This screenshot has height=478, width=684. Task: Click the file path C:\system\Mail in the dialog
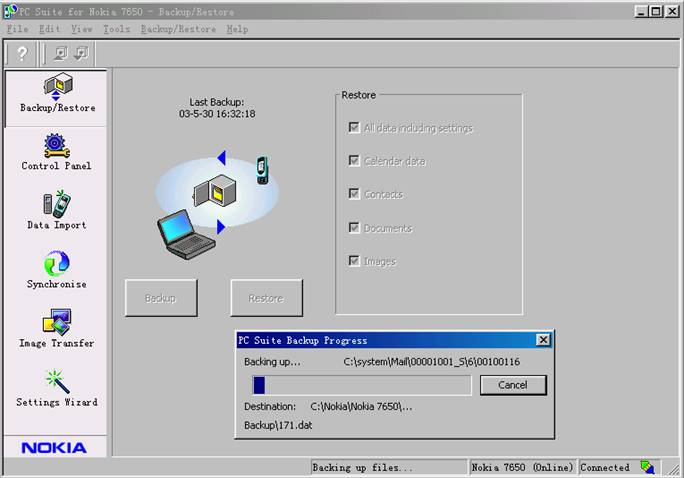pos(431,362)
